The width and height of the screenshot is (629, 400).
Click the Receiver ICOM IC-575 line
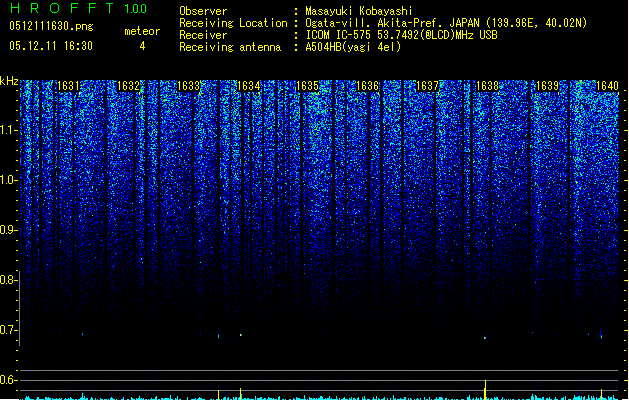click(402, 35)
